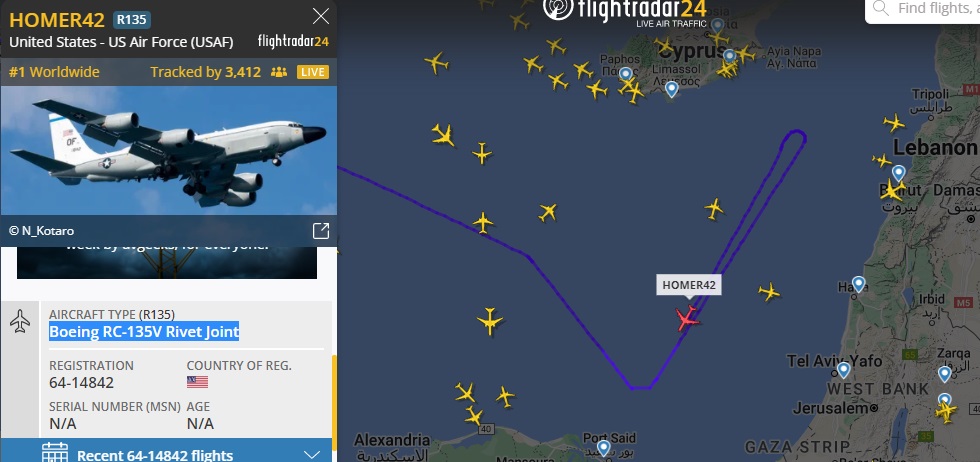Open the aircraft photo in a new window

[x=321, y=231]
